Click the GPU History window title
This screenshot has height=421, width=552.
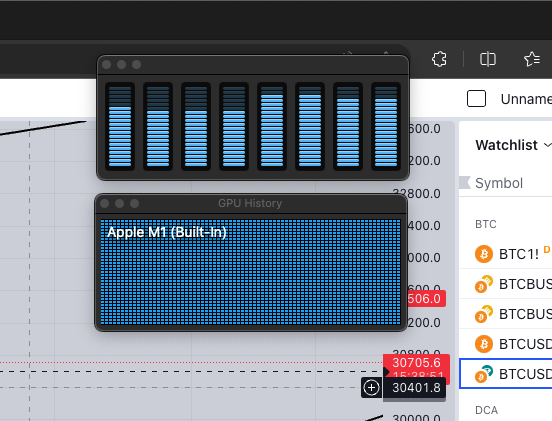(250, 203)
